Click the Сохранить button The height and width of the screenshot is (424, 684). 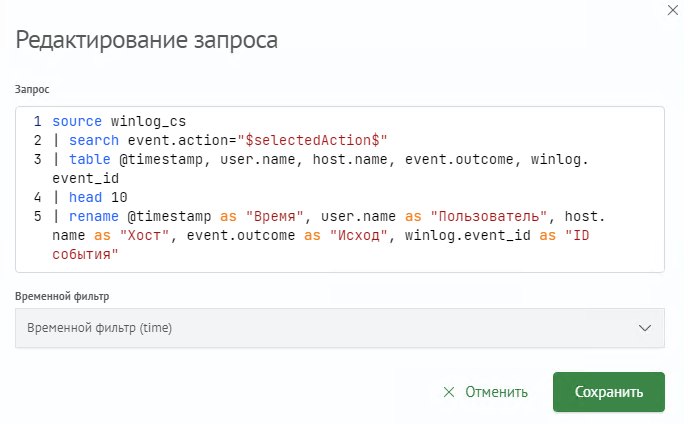[x=609, y=392]
